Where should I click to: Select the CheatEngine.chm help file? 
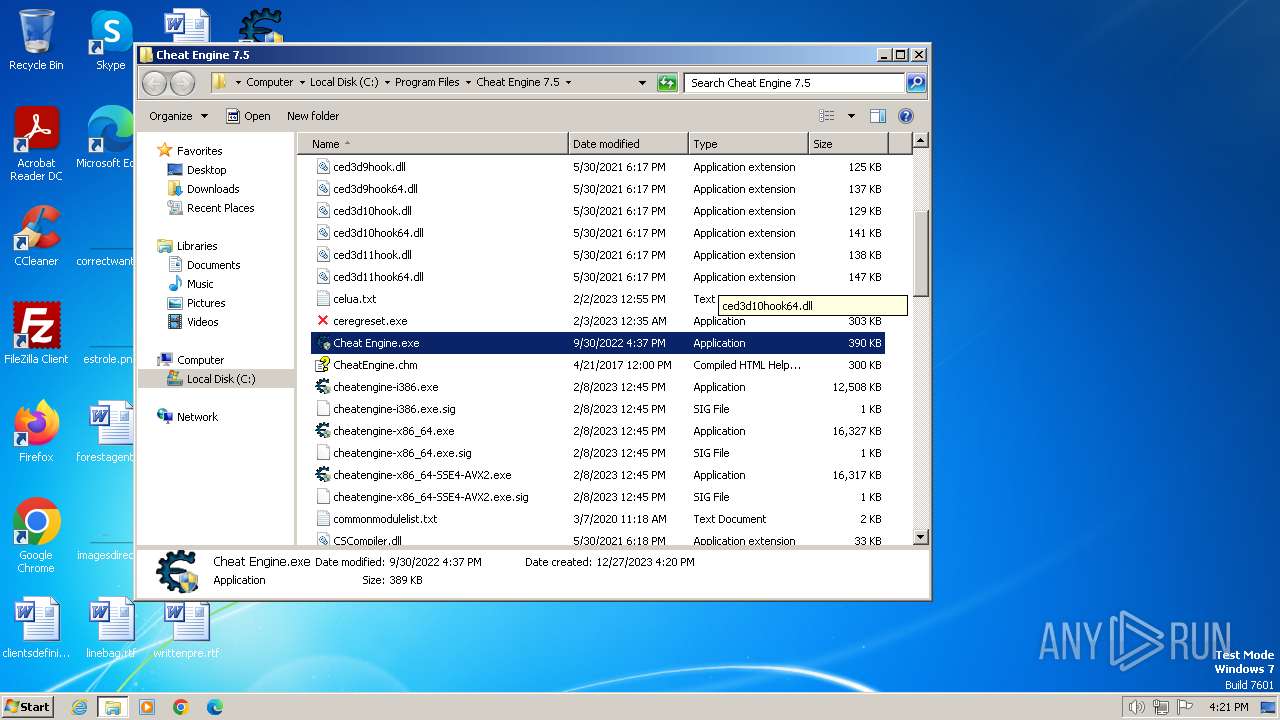point(598,365)
